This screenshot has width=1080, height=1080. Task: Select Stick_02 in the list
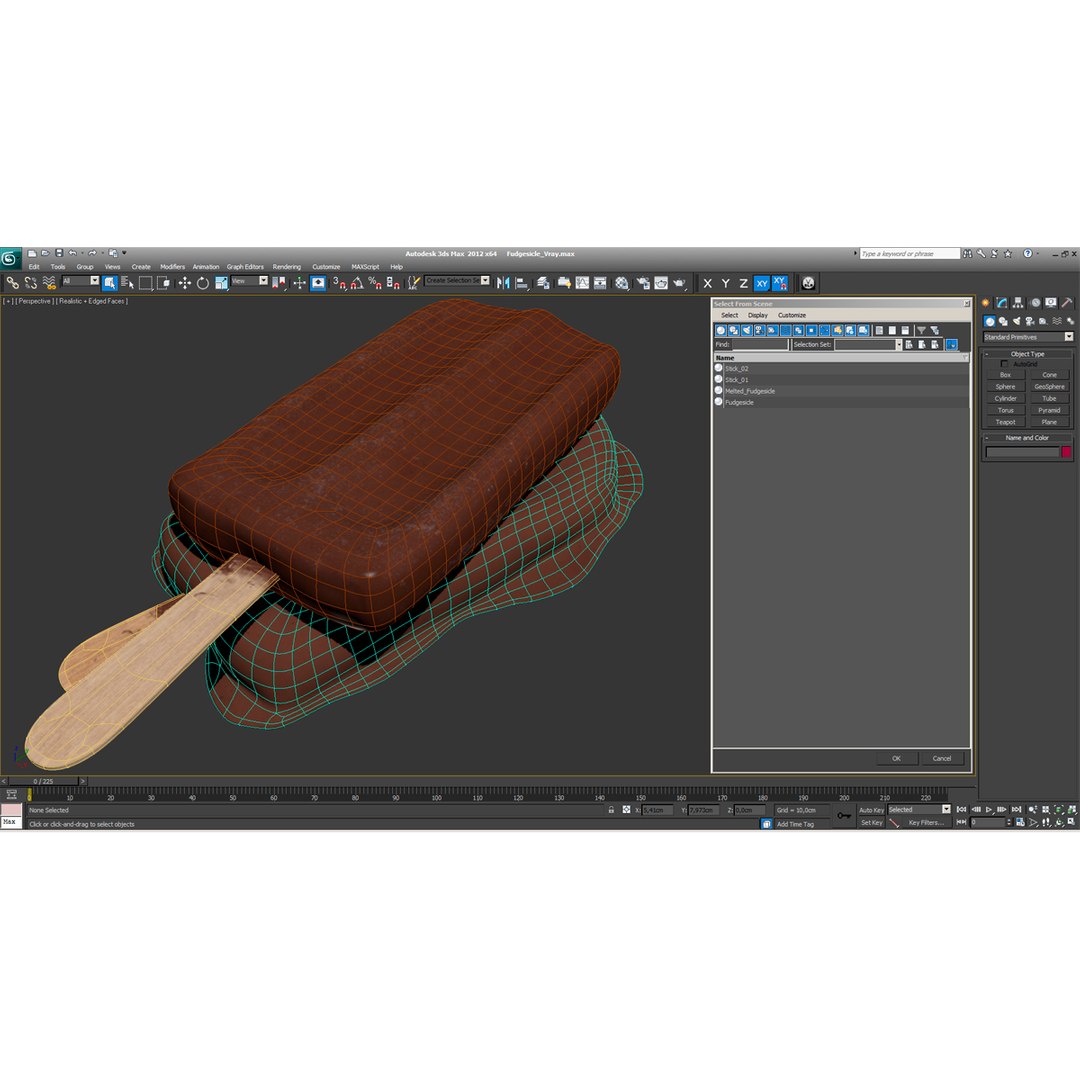click(x=842, y=368)
